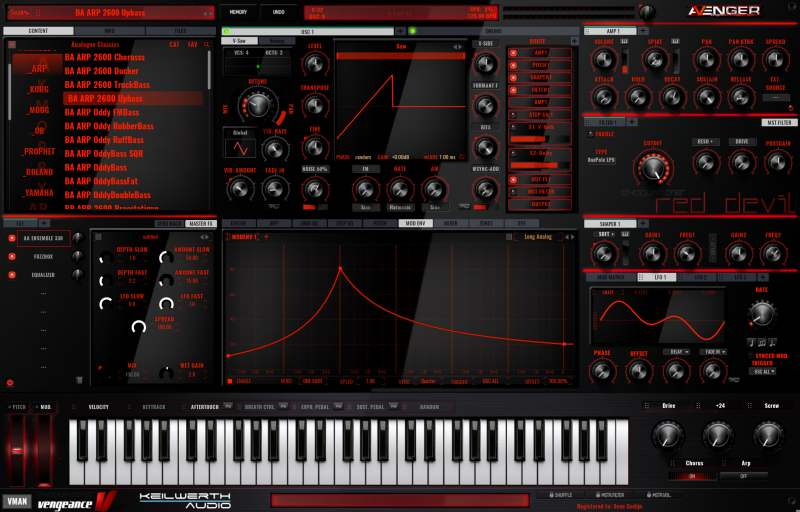Click the plus icon next to FX1 tab
This screenshot has height=512, width=800.
point(44,223)
